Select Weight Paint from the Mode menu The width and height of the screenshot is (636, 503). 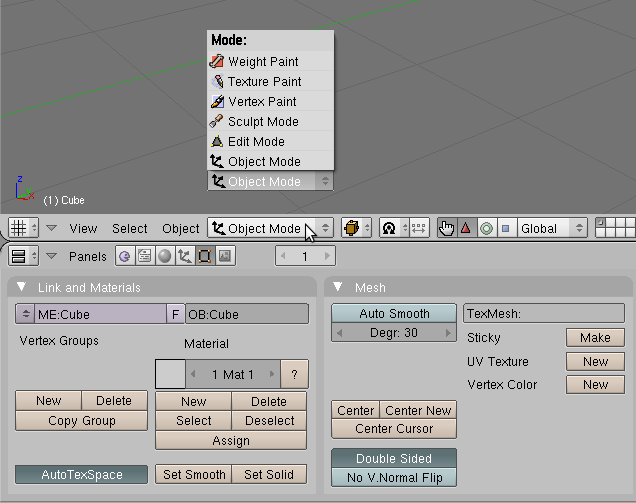click(x=262, y=62)
